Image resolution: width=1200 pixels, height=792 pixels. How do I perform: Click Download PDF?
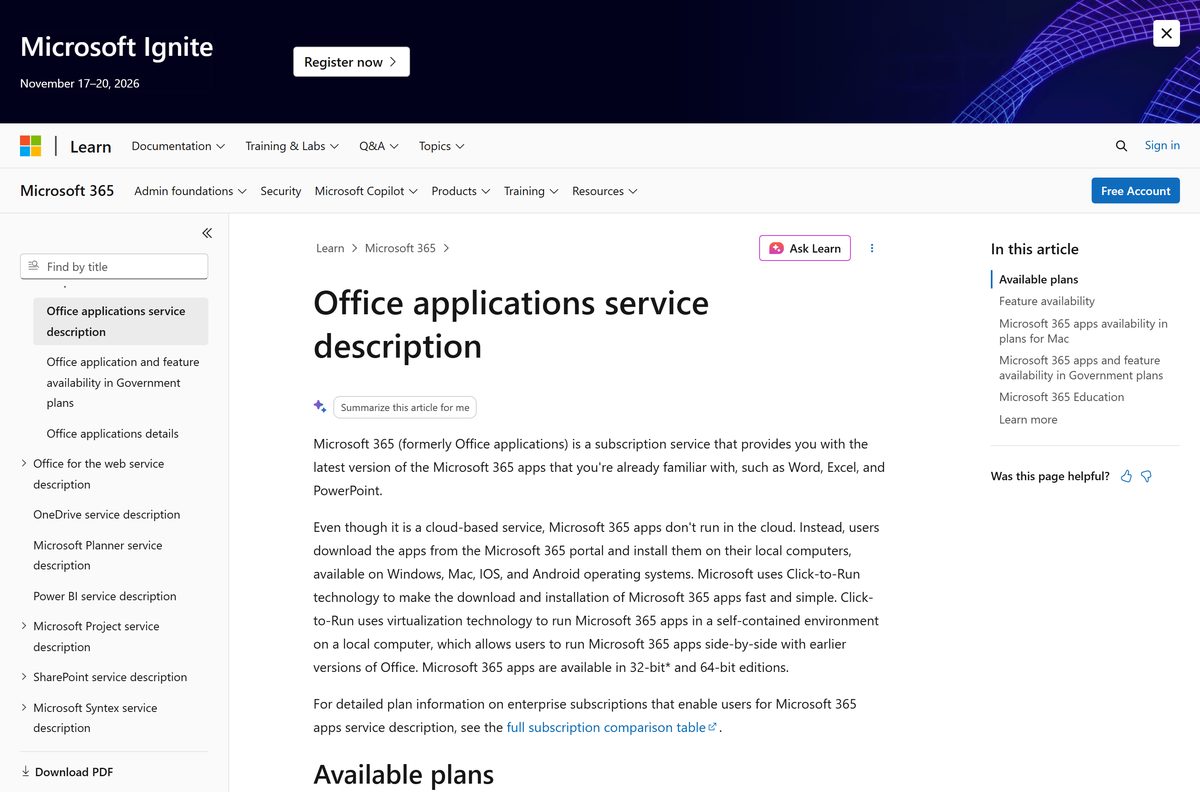click(67, 772)
